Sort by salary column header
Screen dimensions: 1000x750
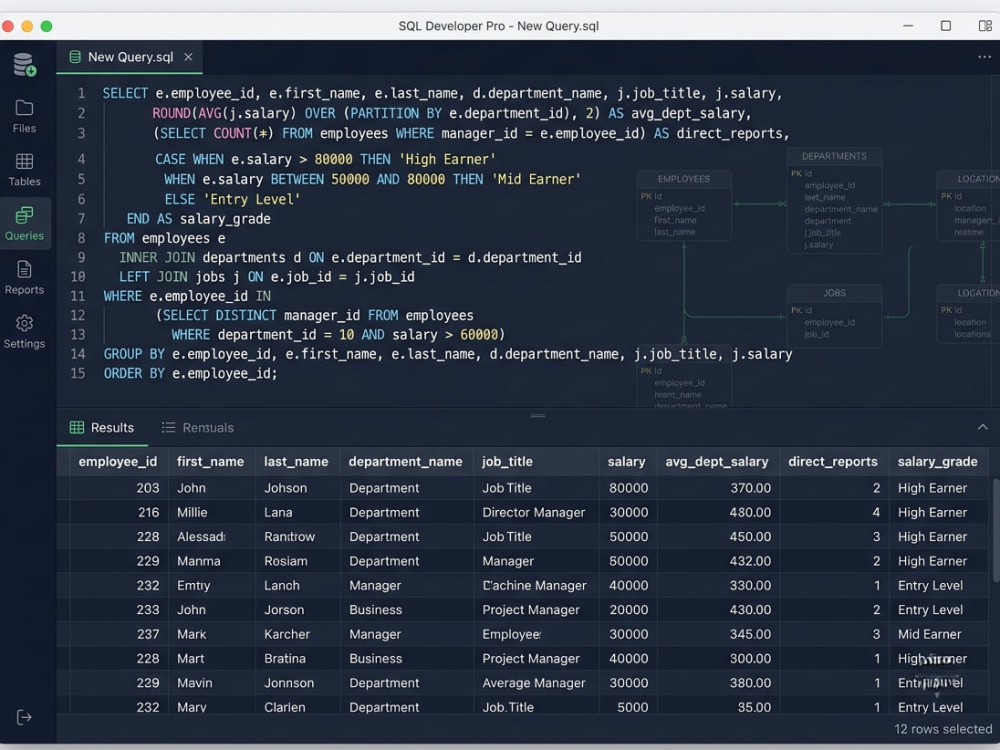[626, 461]
